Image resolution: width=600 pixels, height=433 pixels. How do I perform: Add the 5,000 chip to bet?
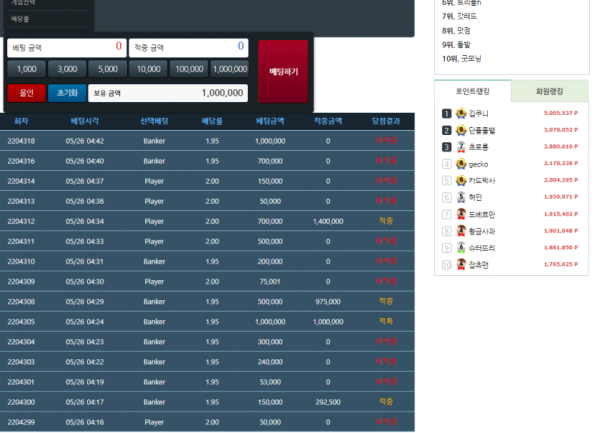[107, 69]
